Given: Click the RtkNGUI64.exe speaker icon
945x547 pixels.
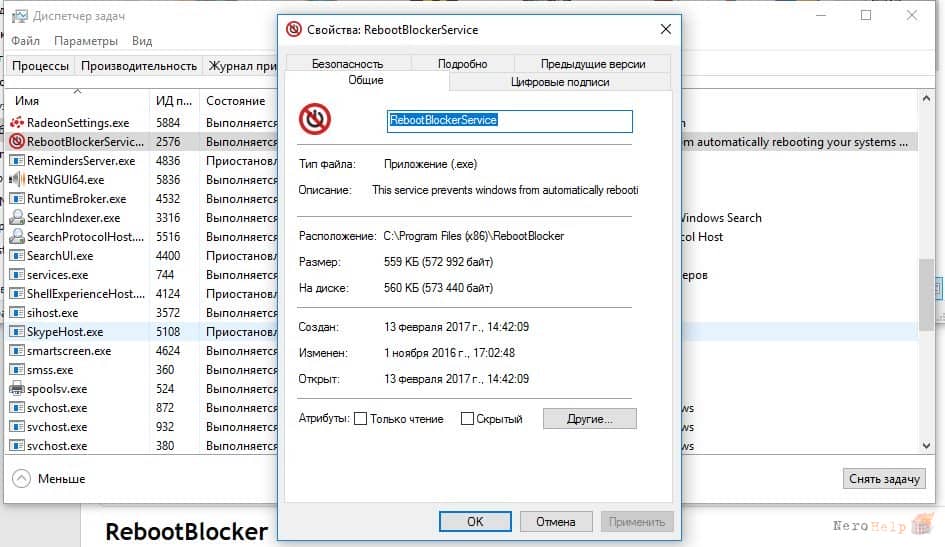Looking at the screenshot, I should (17, 180).
